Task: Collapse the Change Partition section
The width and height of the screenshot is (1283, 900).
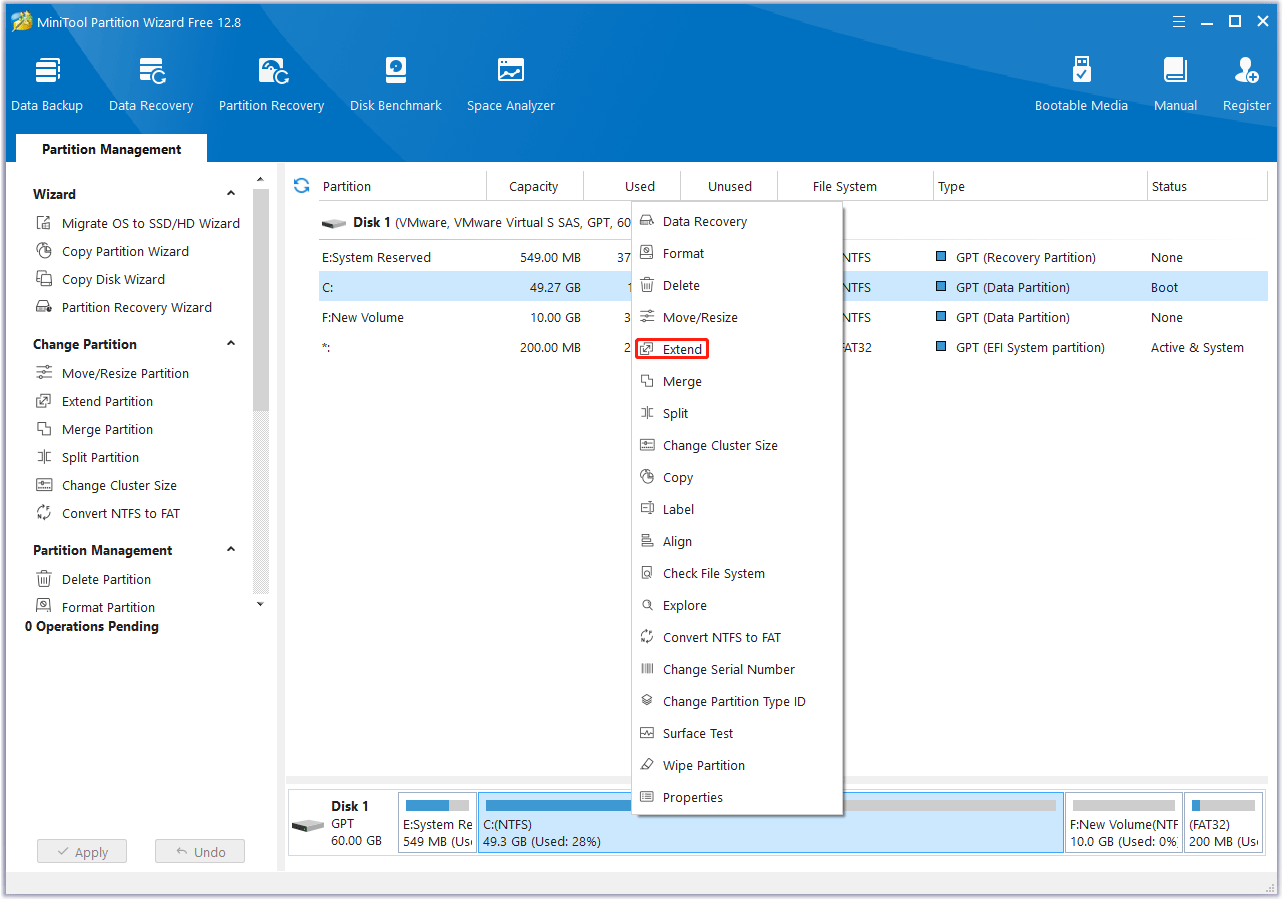Action: pos(231,343)
